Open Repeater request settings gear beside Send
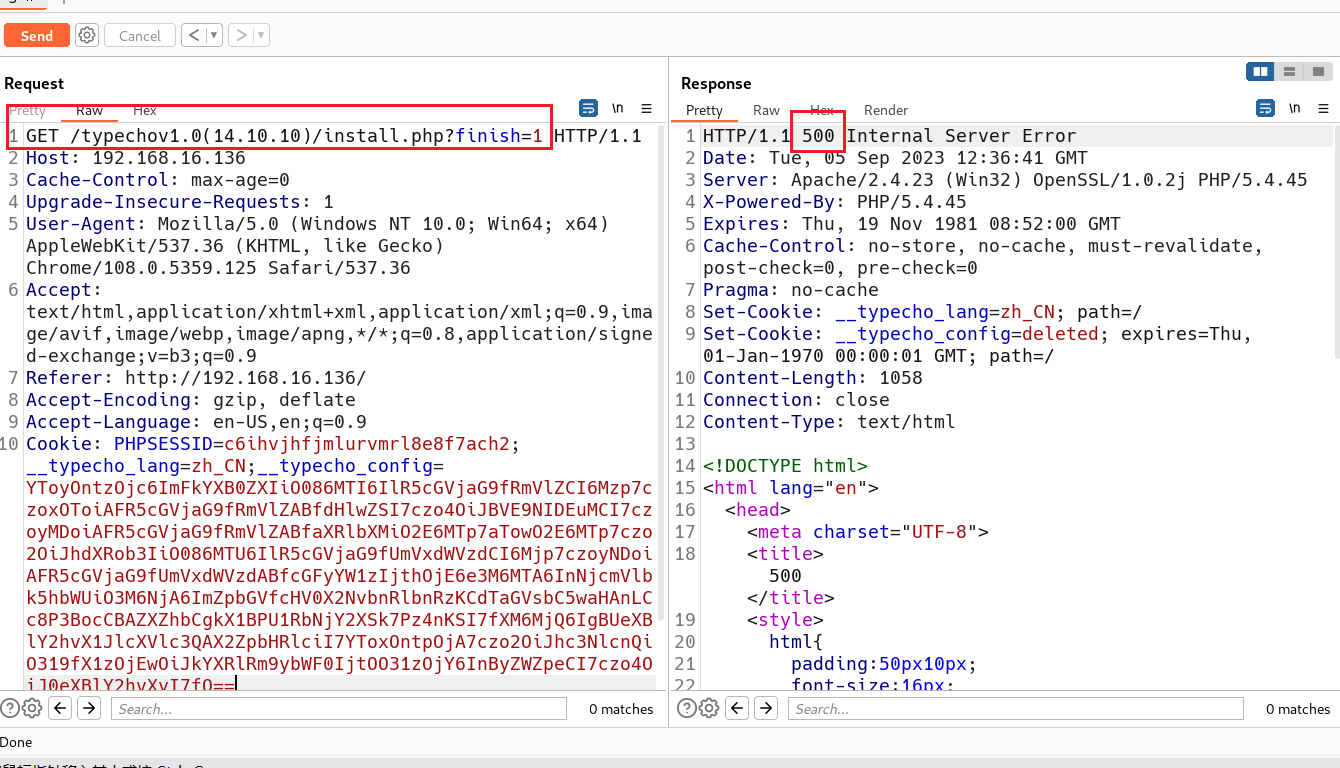This screenshot has height=768, width=1340. (87, 35)
